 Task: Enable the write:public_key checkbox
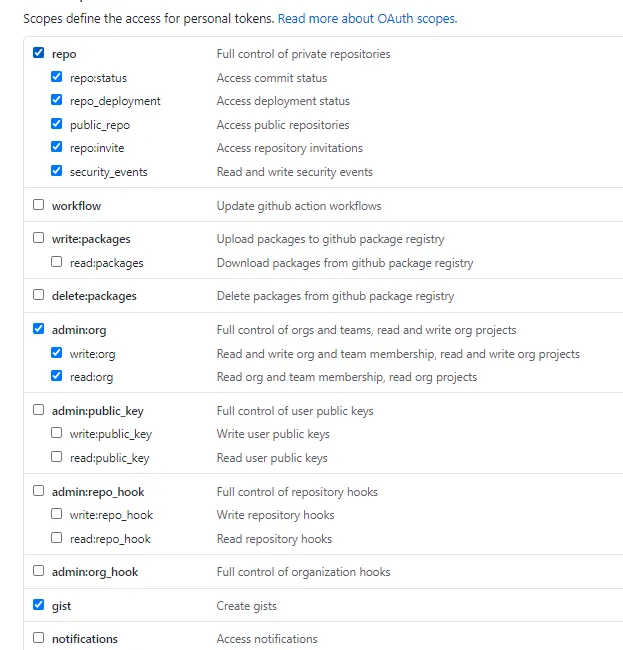pyautogui.click(x=57, y=434)
